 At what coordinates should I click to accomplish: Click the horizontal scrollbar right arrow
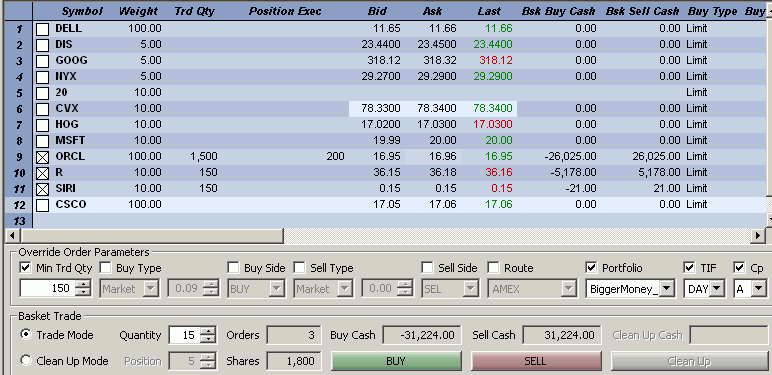(x=759, y=236)
